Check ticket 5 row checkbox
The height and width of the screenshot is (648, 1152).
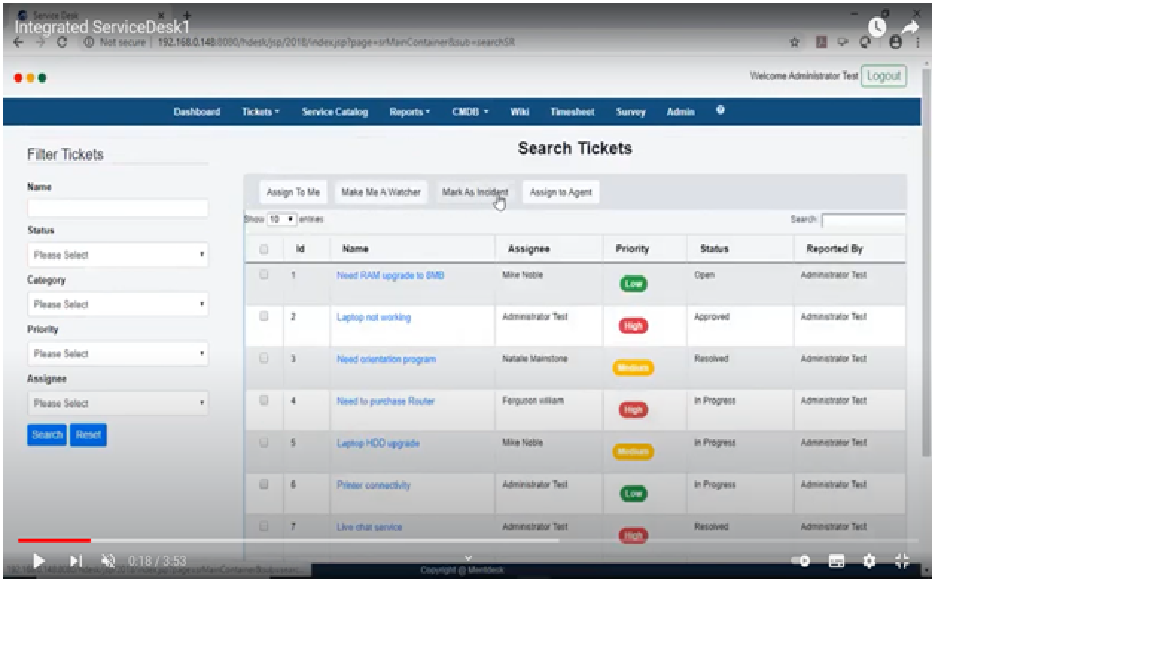point(264,443)
